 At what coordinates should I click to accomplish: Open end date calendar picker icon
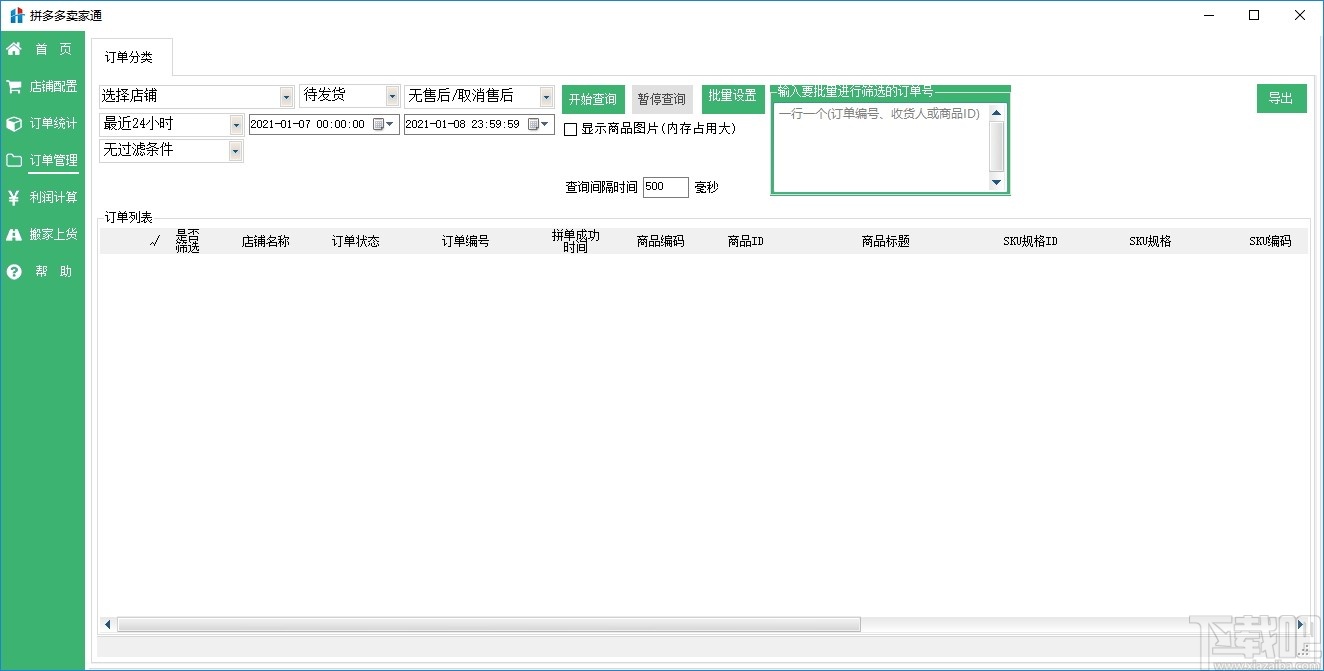coord(534,124)
